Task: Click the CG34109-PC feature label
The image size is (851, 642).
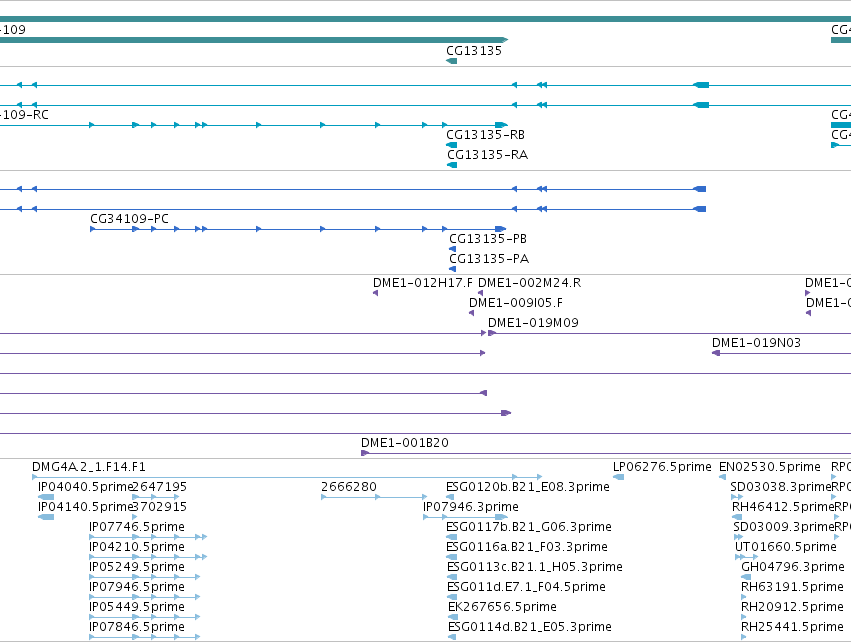Action: [129, 219]
